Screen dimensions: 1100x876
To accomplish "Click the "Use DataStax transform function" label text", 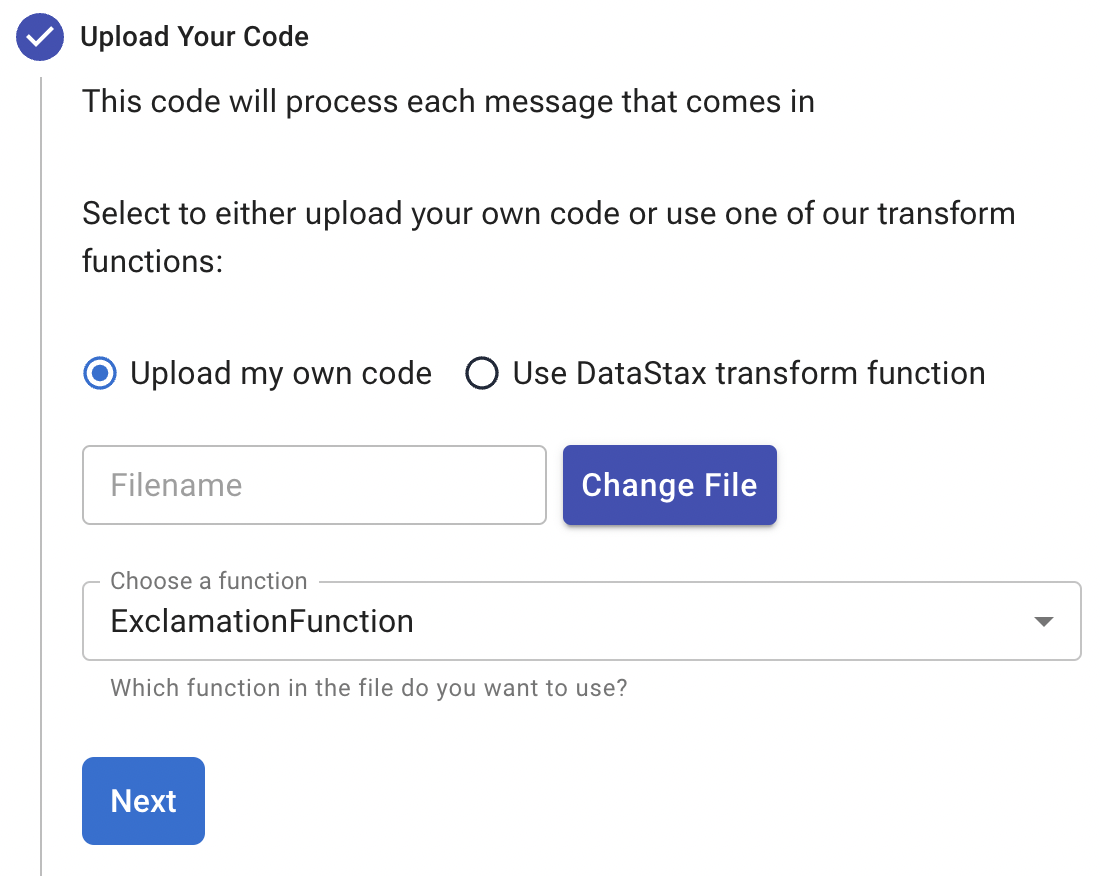I will coord(749,374).
